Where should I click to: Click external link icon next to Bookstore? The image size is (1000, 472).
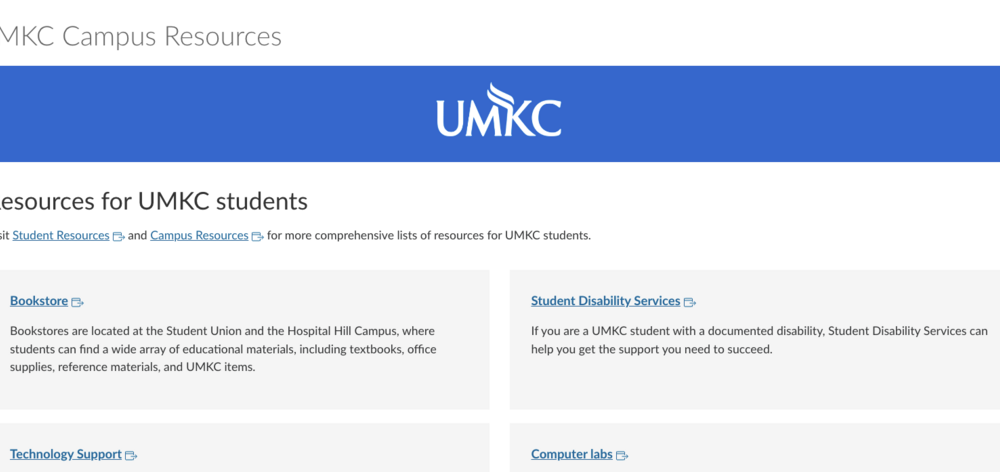click(x=77, y=302)
